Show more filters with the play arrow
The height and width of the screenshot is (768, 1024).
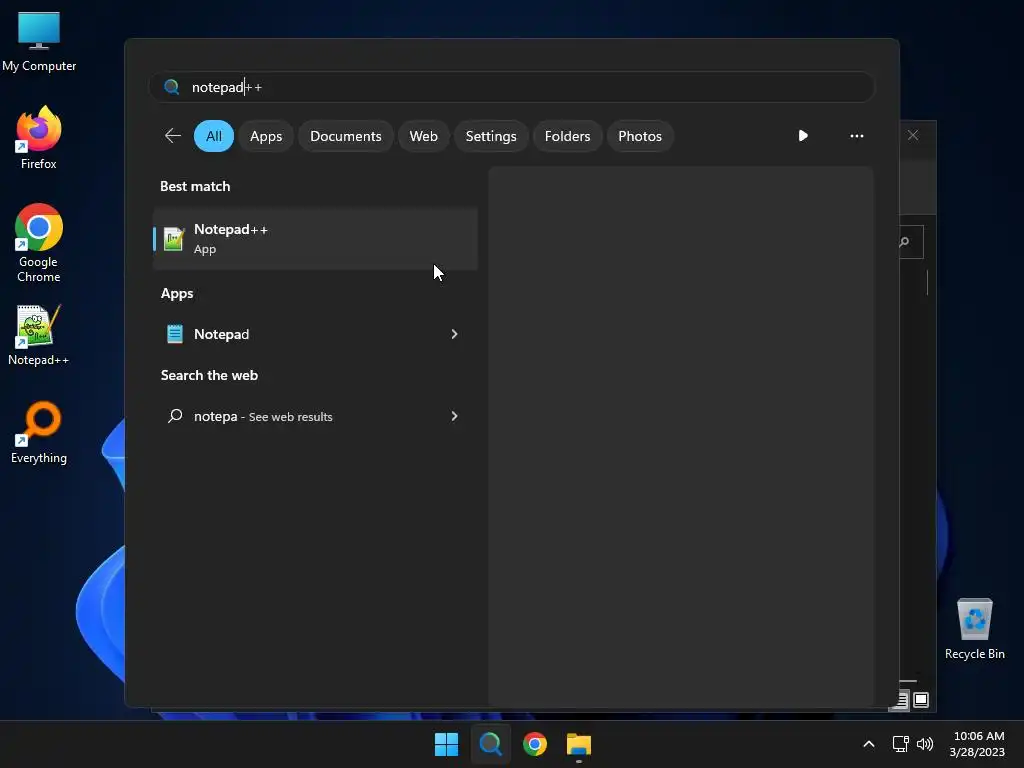(803, 136)
